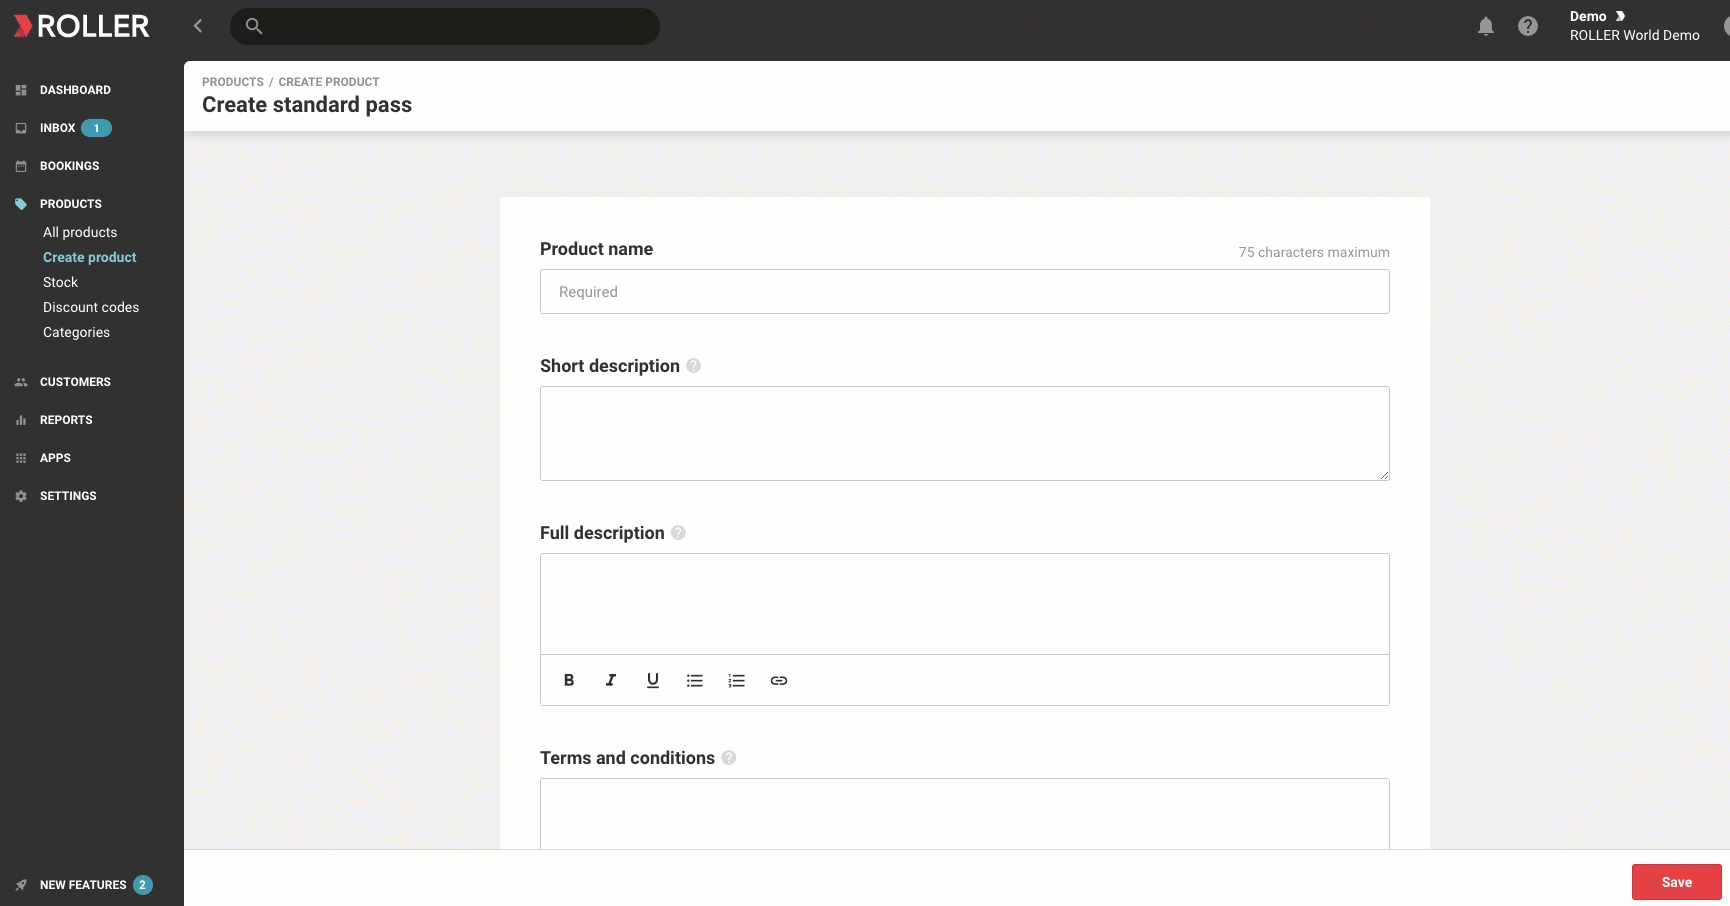
Task: Open the Reports menu
Action: (x=66, y=420)
